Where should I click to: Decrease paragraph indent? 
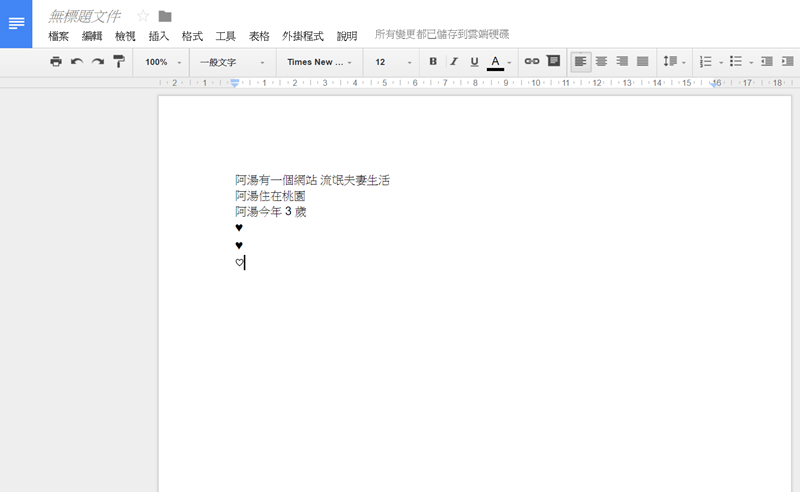[766, 62]
